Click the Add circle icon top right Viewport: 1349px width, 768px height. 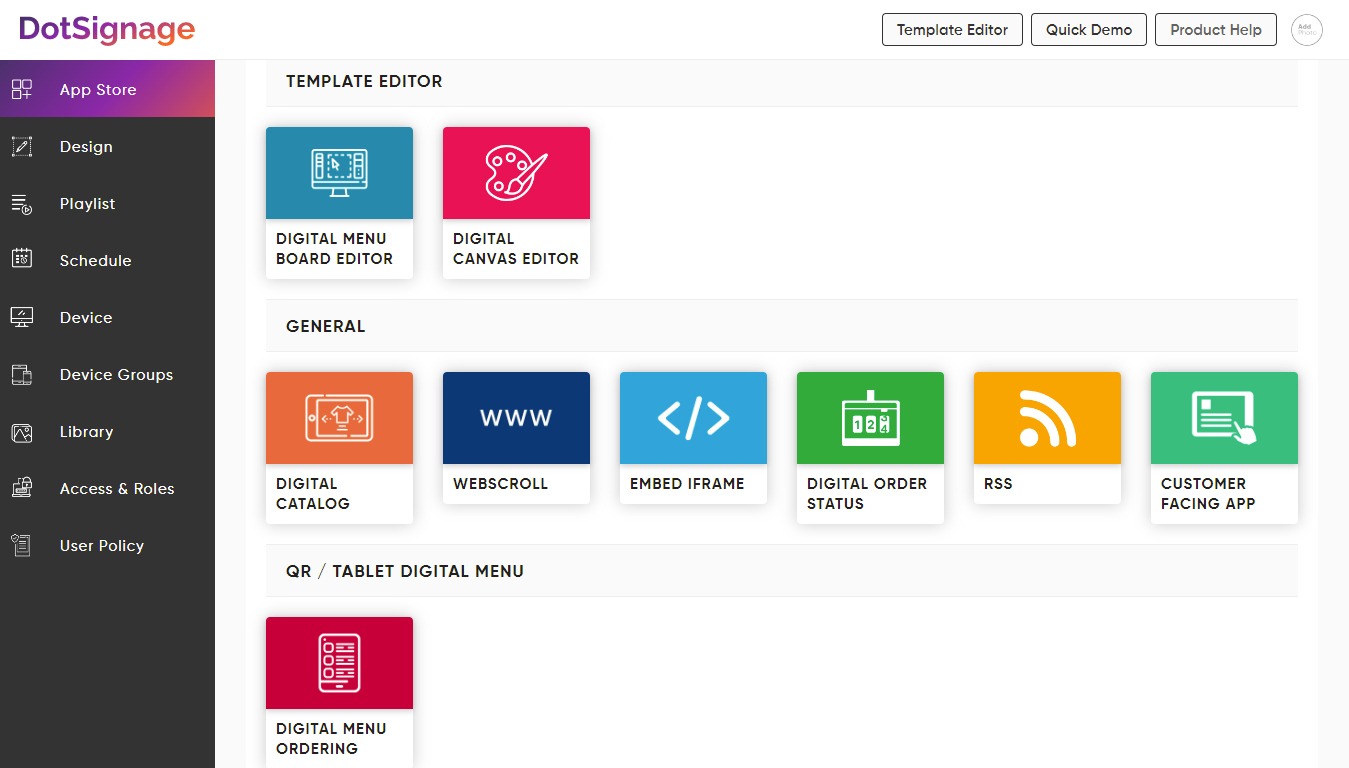(x=1307, y=30)
